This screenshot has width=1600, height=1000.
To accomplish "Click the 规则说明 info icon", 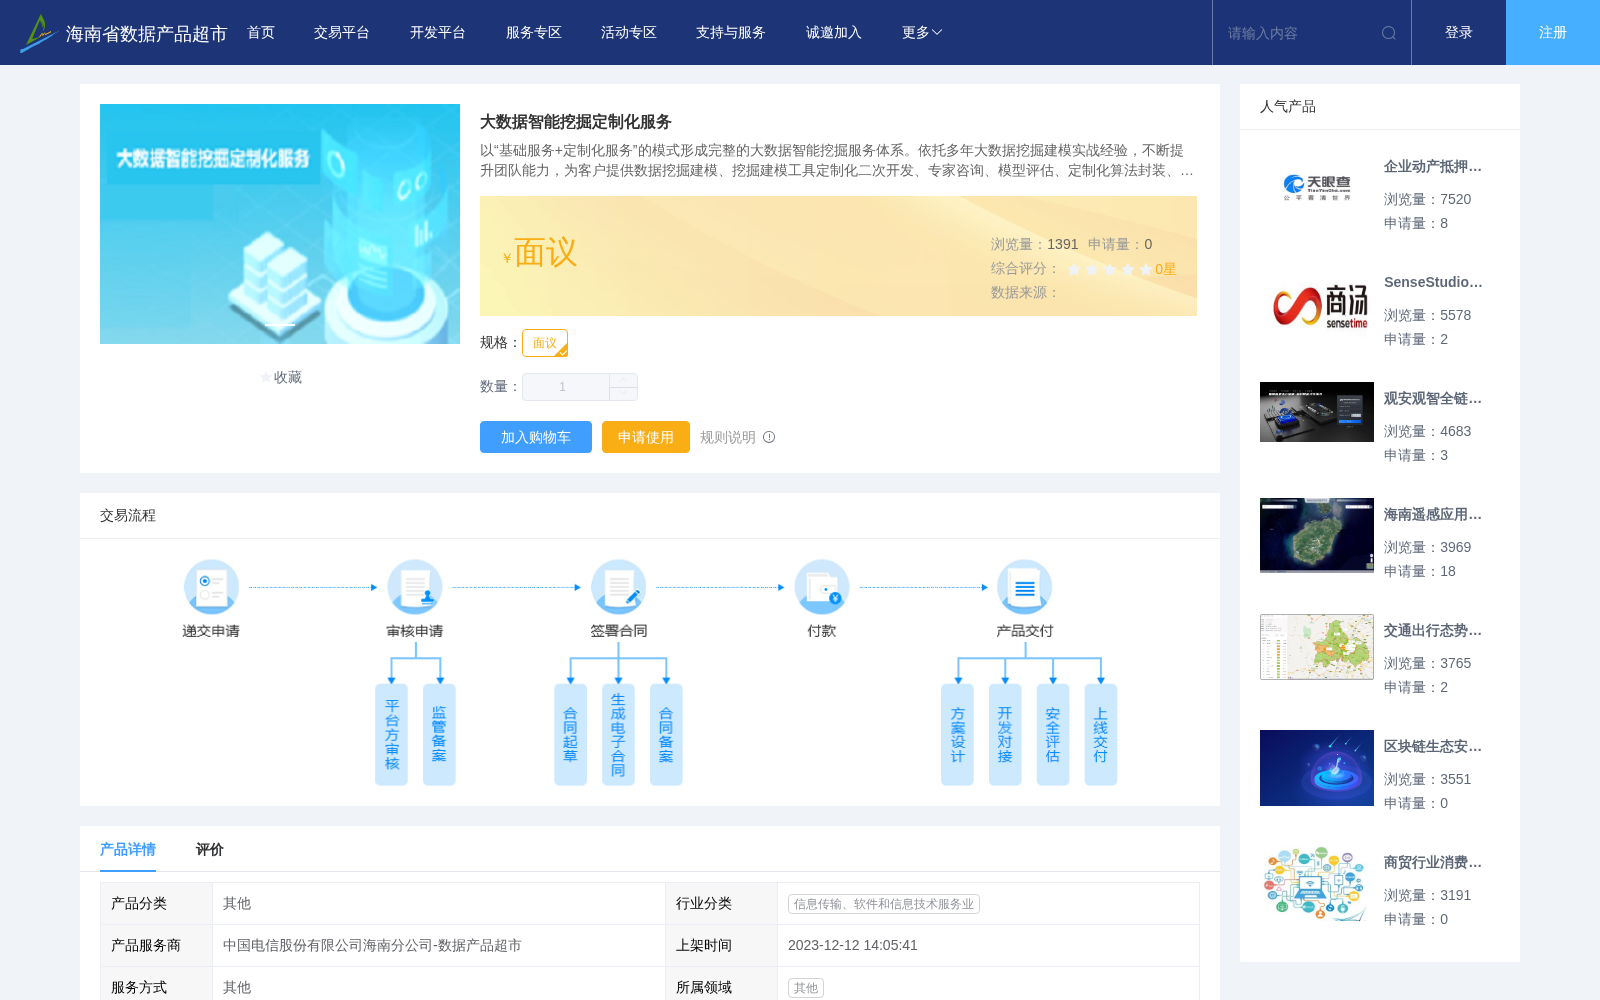I will pyautogui.click(x=769, y=437).
